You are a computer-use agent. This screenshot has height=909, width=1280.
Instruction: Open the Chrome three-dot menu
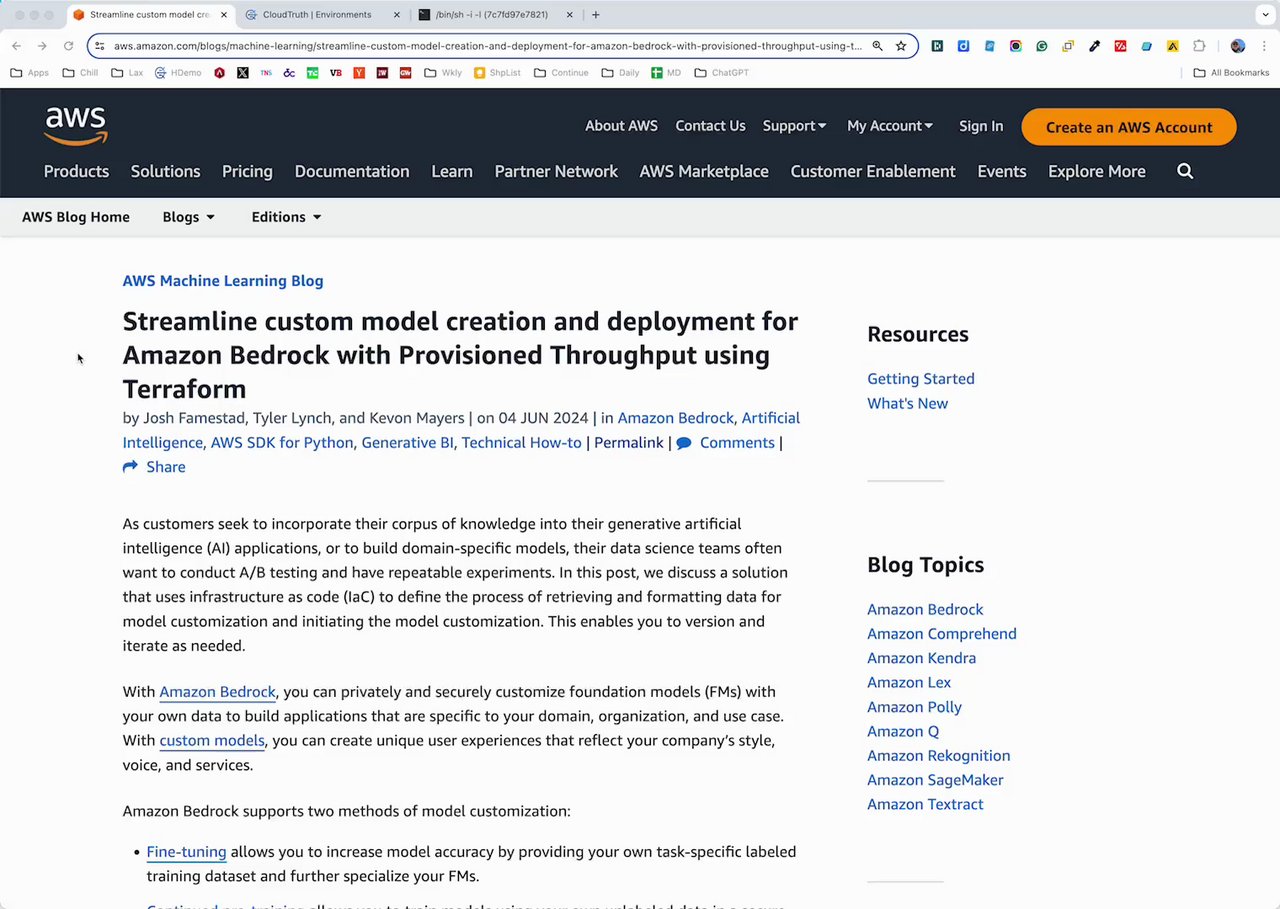1262,46
